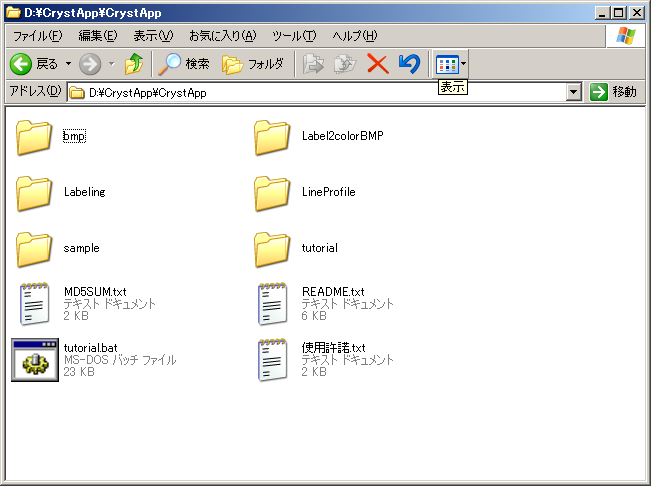Click the Labeling name label
This screenshot has width=651, height=486.
tap(85, 192)
